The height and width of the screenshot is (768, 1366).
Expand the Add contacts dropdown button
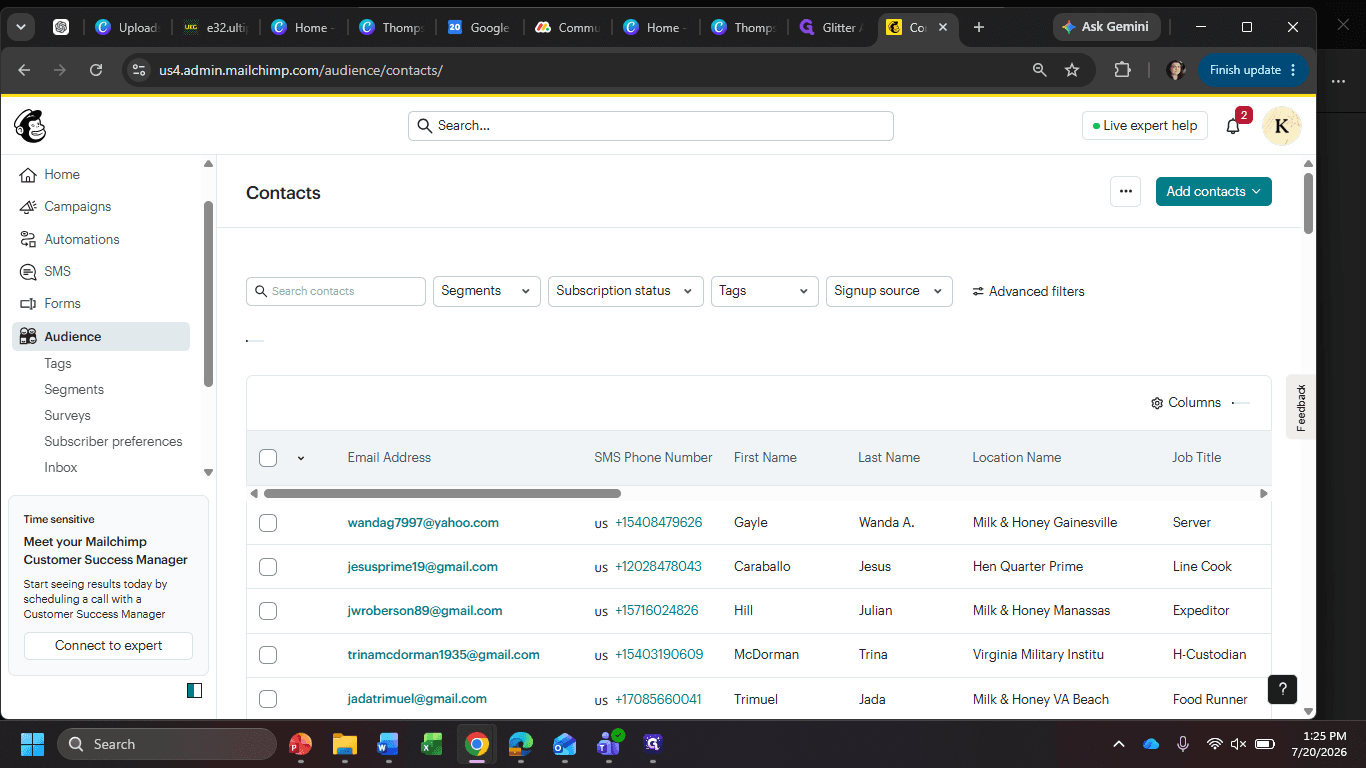1213,192
